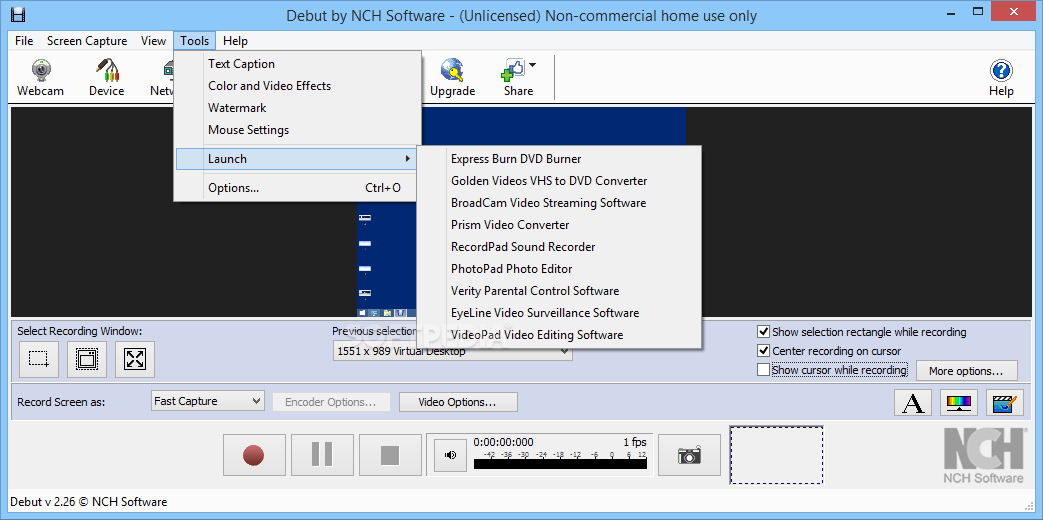Choose full screen recording window icon
The image size is (1043, 520).
[134, 359]
